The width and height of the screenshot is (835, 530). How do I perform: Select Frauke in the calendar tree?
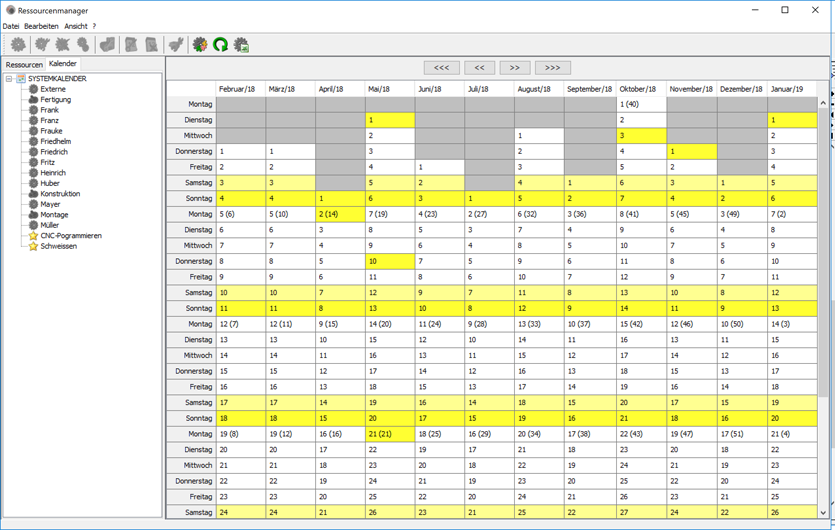tap(51, 131)
